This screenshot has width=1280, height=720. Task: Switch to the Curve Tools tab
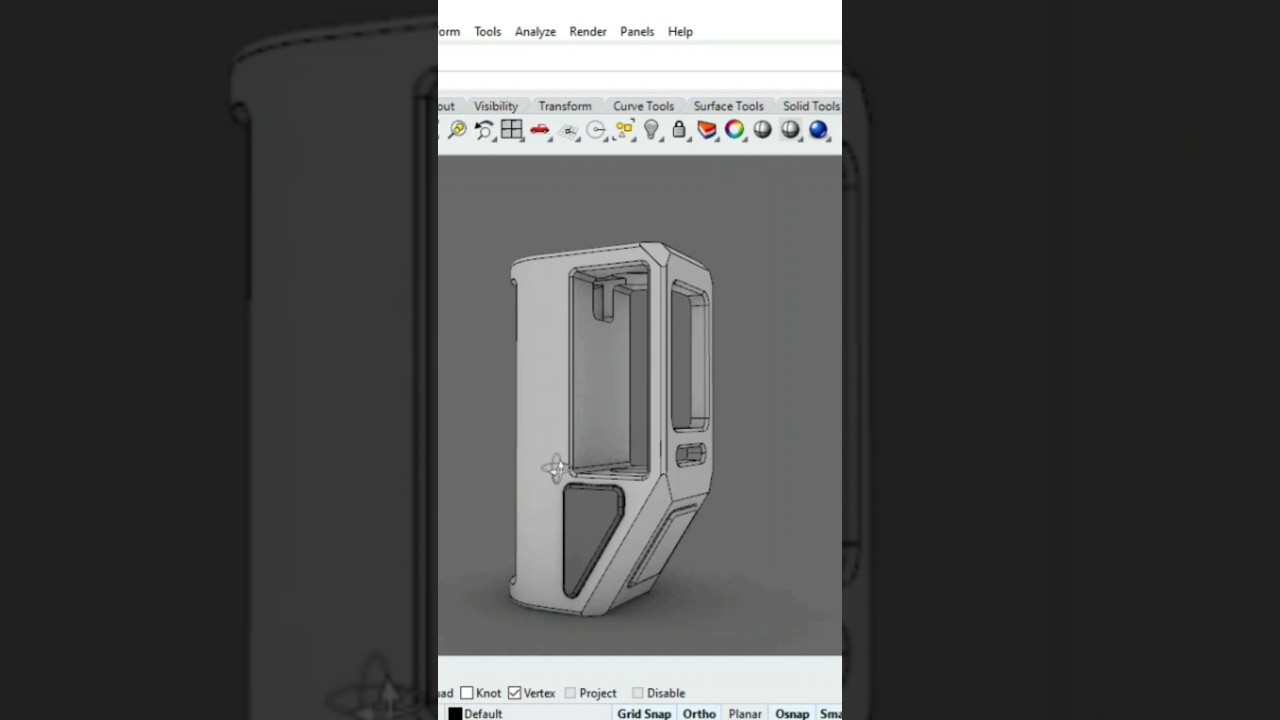(643, 106)
